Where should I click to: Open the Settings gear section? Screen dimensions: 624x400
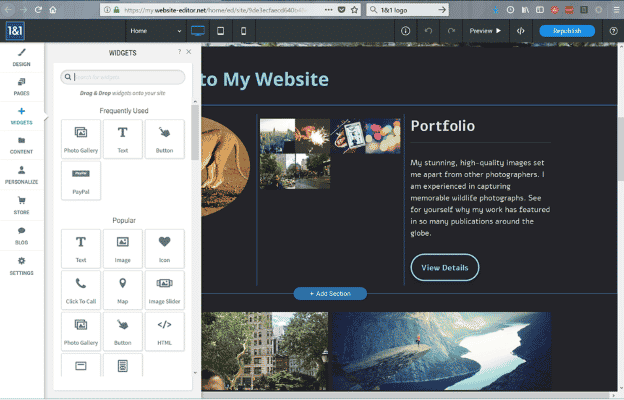[x=21, y=266]
